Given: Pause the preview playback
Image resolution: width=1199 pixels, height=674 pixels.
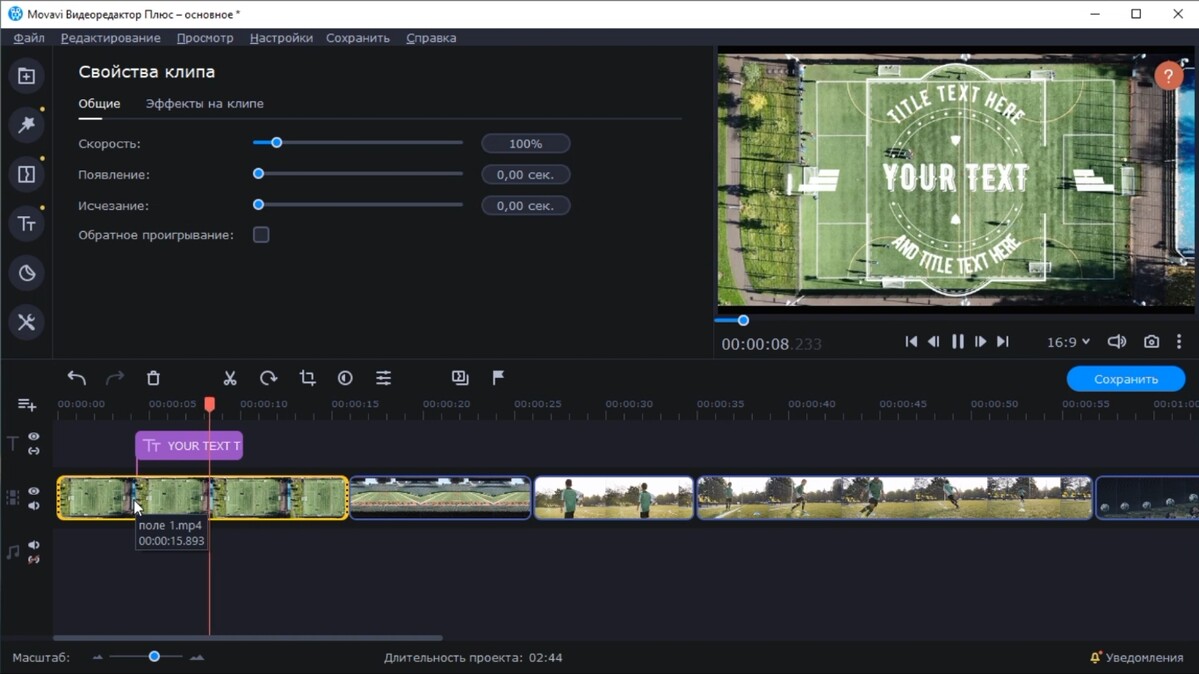Looking at the screenshot, I should [x=957, y=342].
